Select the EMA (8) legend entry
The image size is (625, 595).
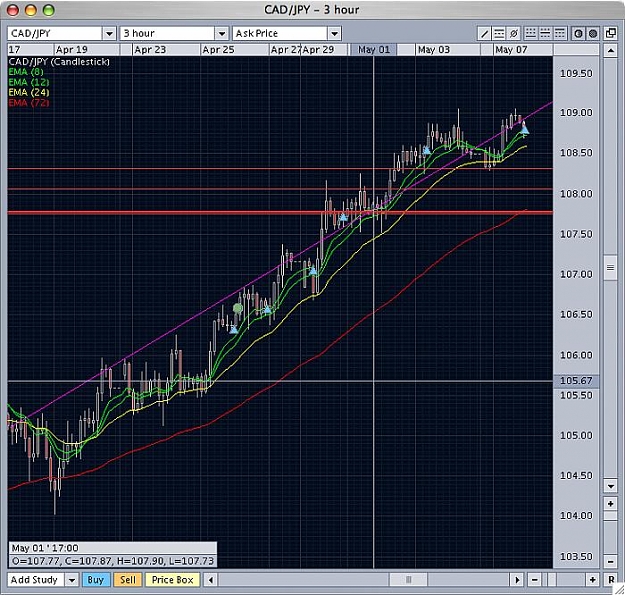coord(26,72)
